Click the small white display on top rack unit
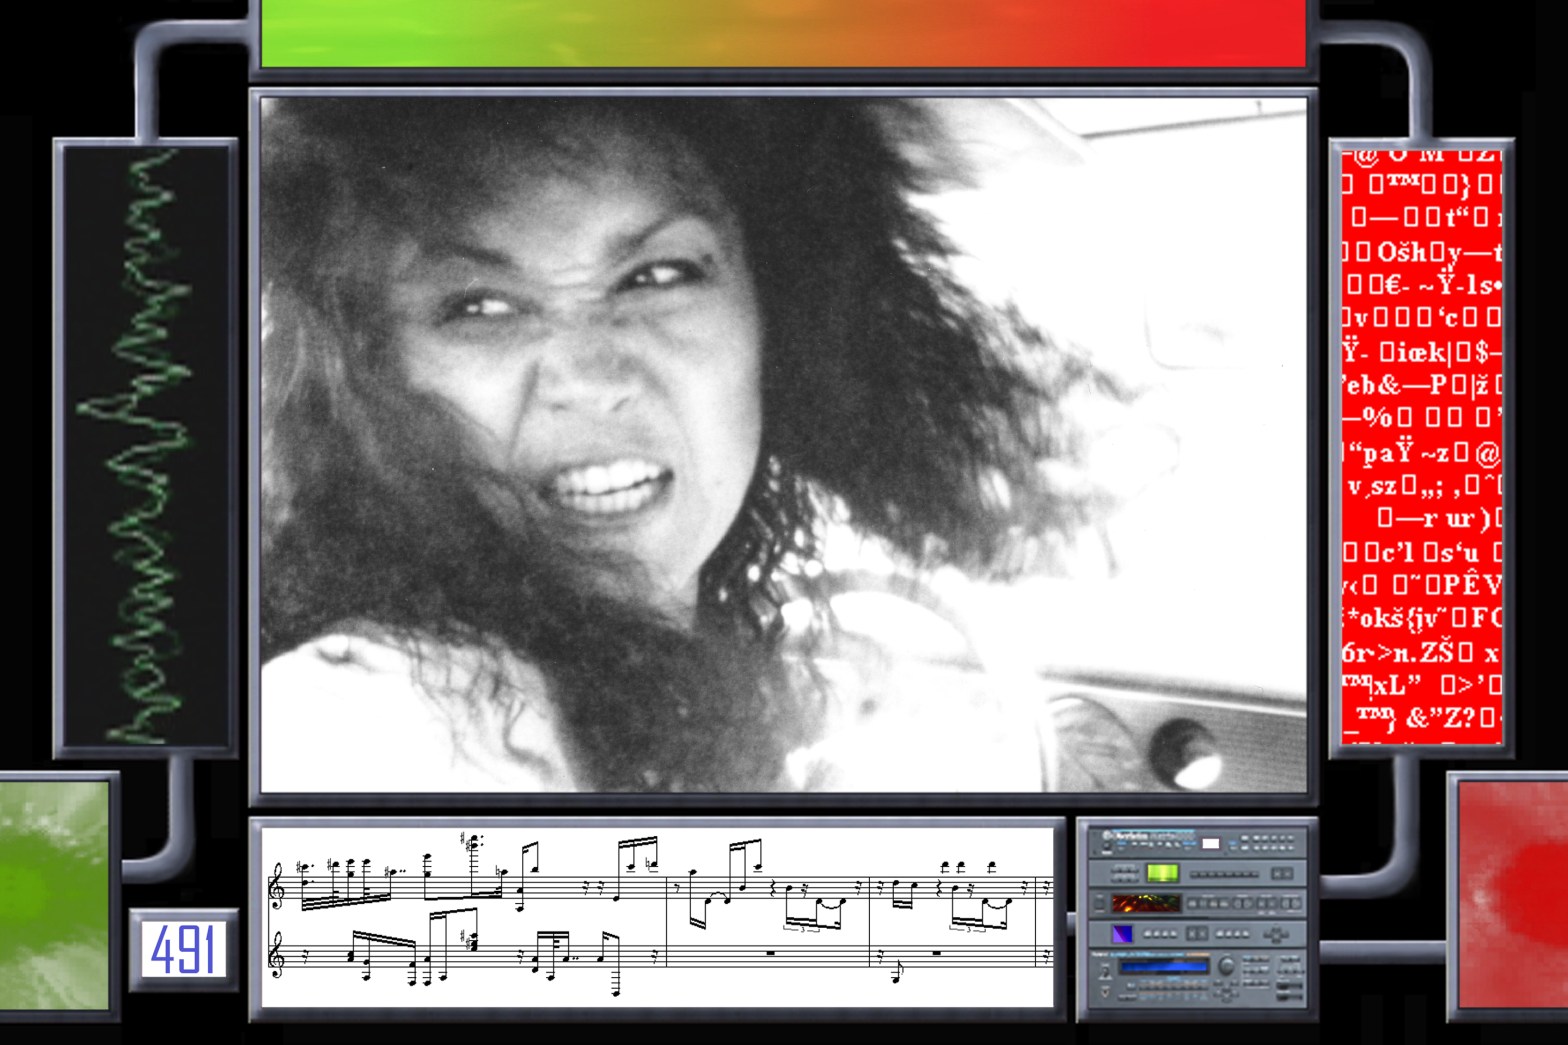 coord(1210,844)
